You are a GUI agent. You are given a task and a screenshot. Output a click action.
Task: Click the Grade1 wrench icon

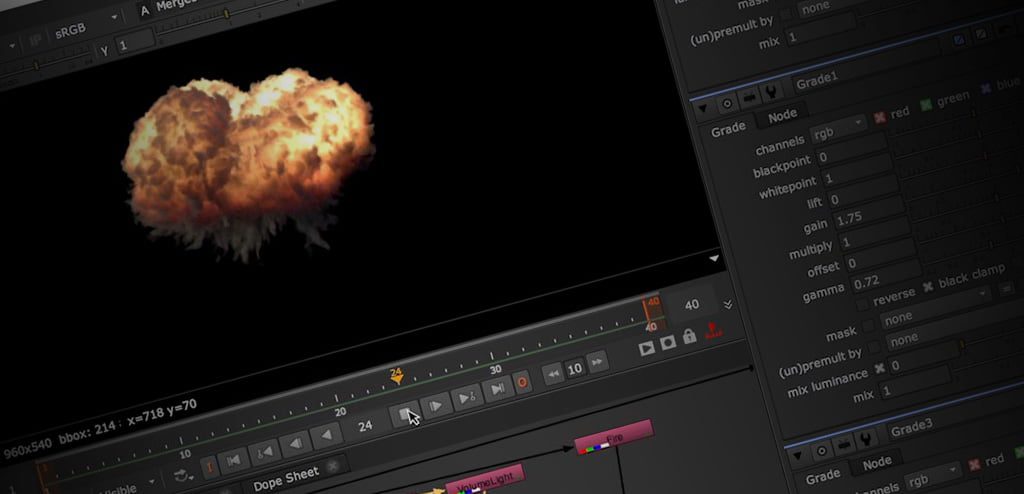click(772, 91)
